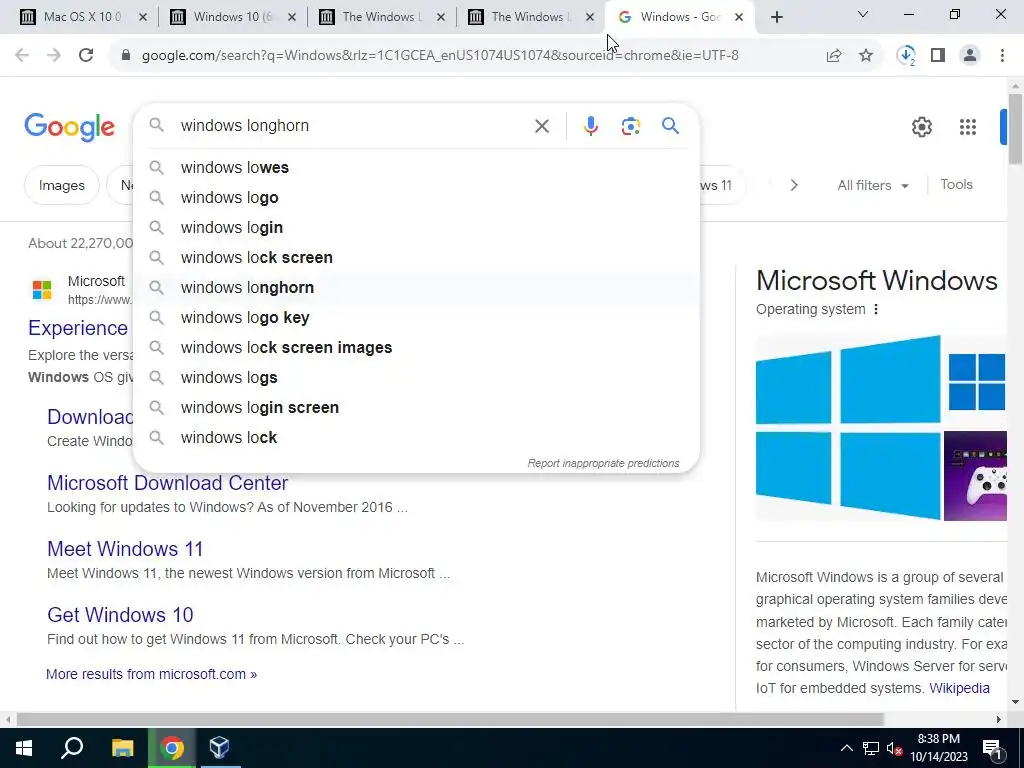The image size is (1024, 768).
Task: Open the Chrome profile avatar
Action: click(970, 56)
